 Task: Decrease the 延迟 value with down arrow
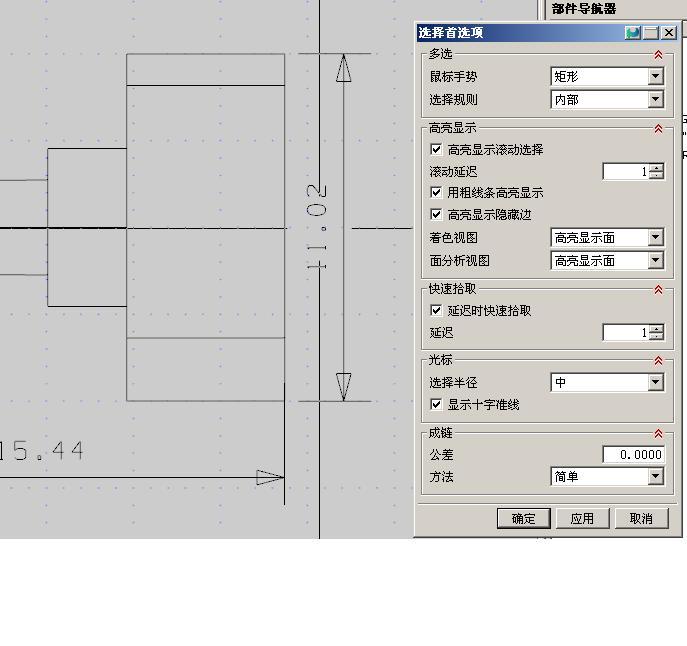[656, 336]
